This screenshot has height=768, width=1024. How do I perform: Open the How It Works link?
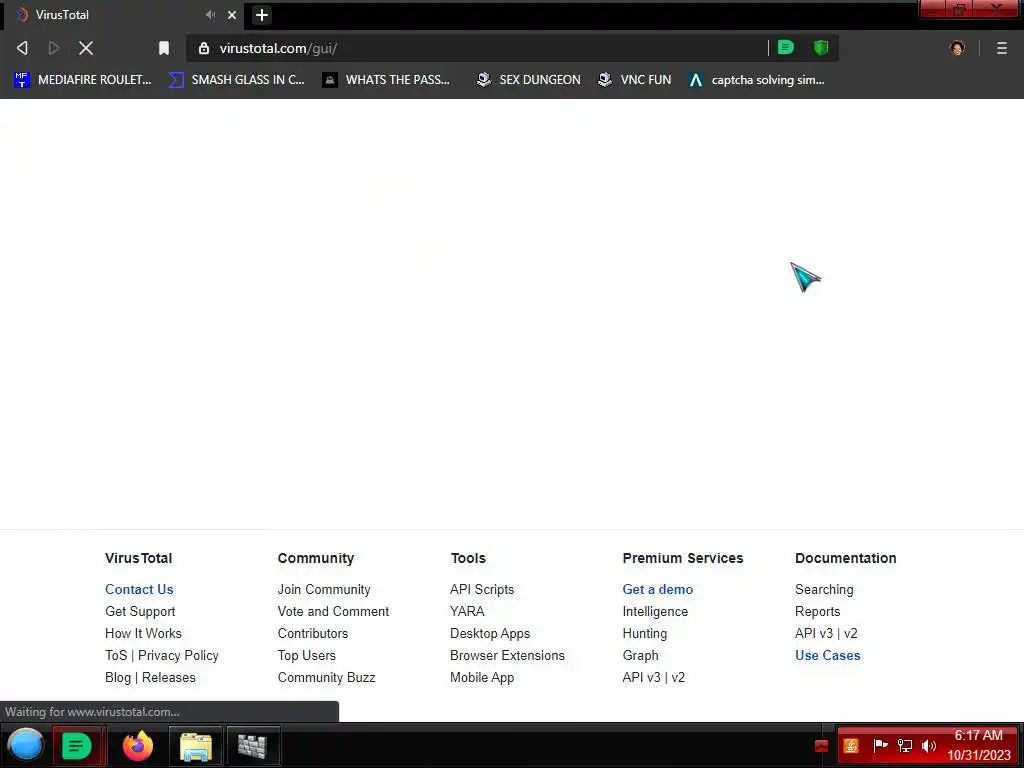pos(143,633)
